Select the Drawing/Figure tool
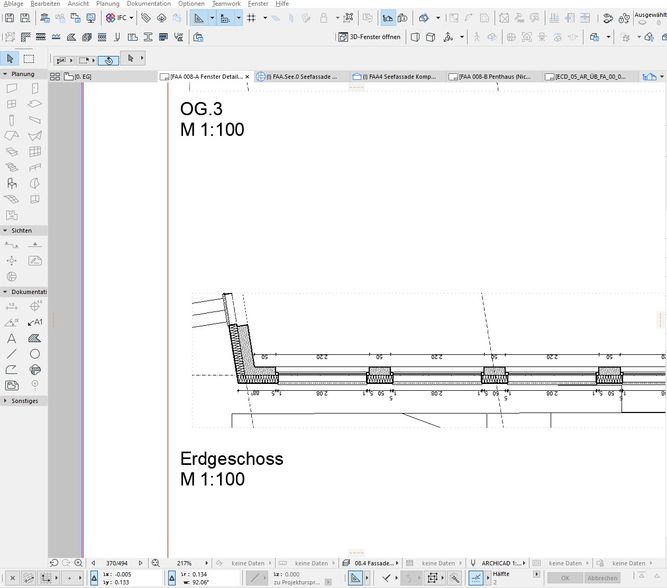The height and width of the screenshot is (588, 667). [11, 385]
